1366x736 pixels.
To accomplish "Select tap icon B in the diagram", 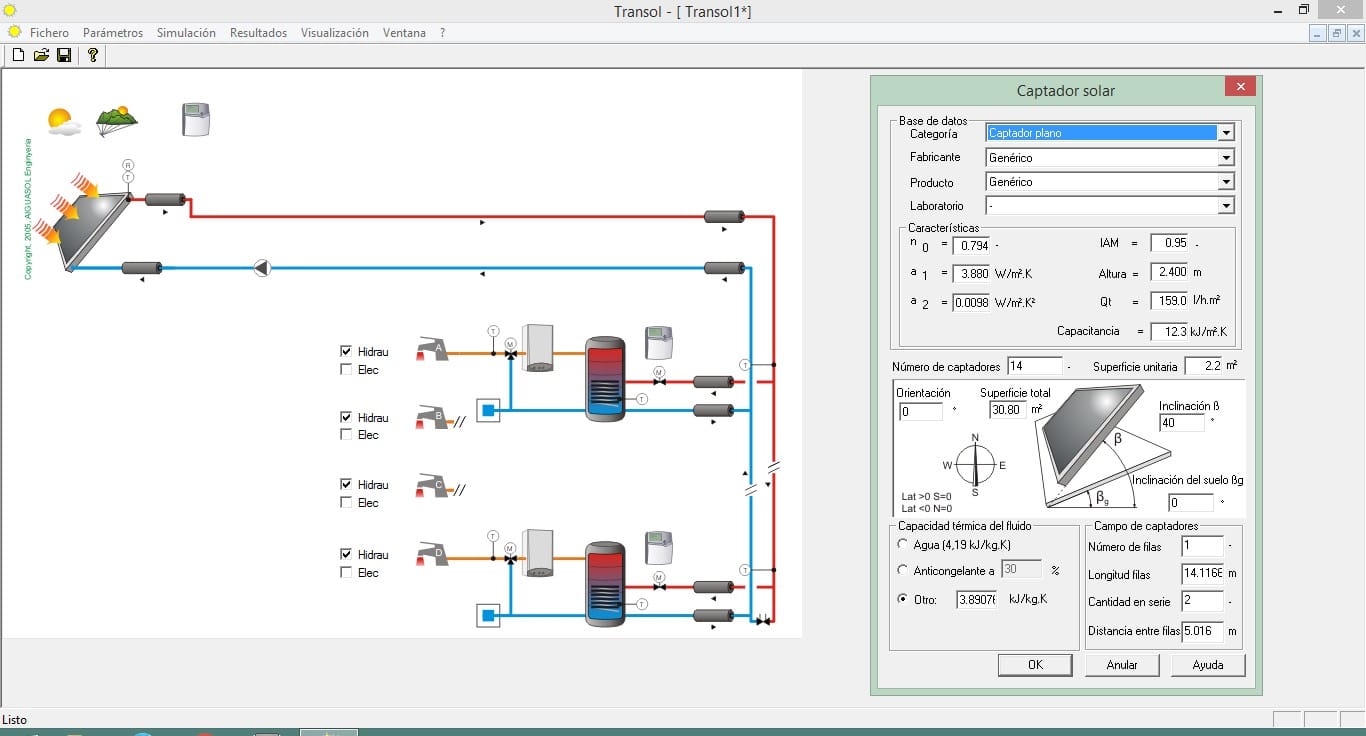I will [433, 417].
